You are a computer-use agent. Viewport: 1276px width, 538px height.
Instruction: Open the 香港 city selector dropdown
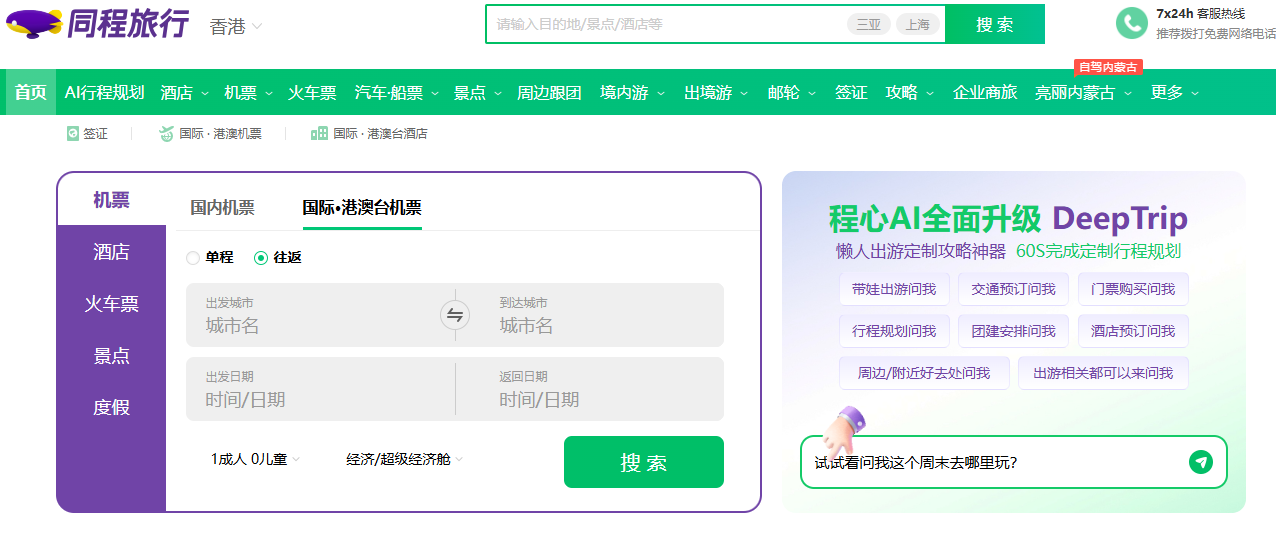[x=236, y=26]
